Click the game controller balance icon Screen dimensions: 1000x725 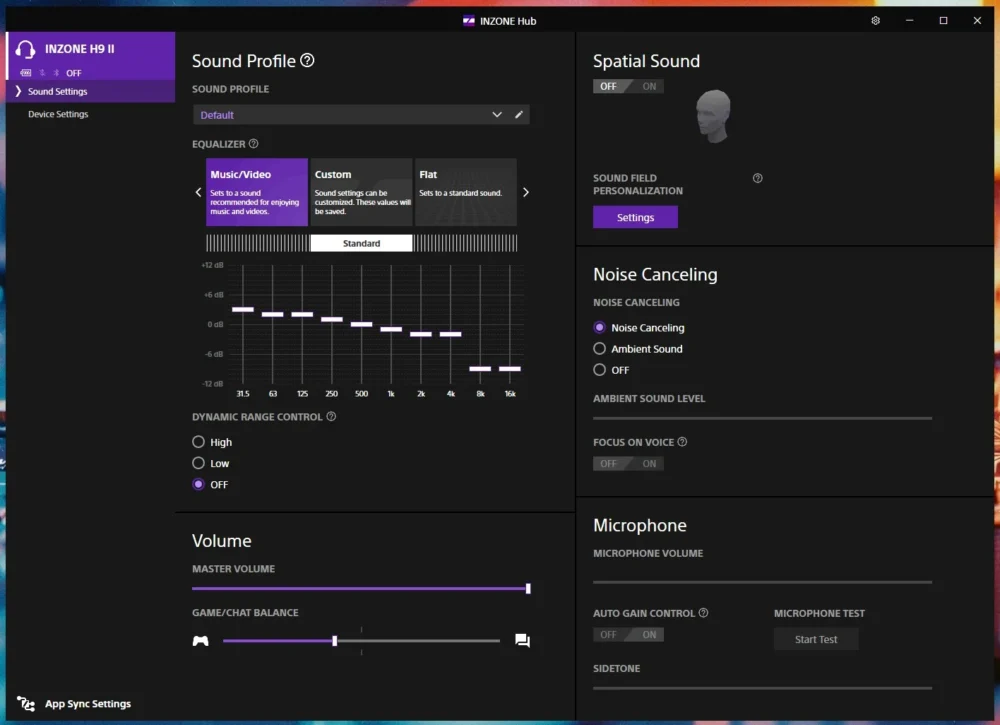pyautogui.click(x=200, y=640)
